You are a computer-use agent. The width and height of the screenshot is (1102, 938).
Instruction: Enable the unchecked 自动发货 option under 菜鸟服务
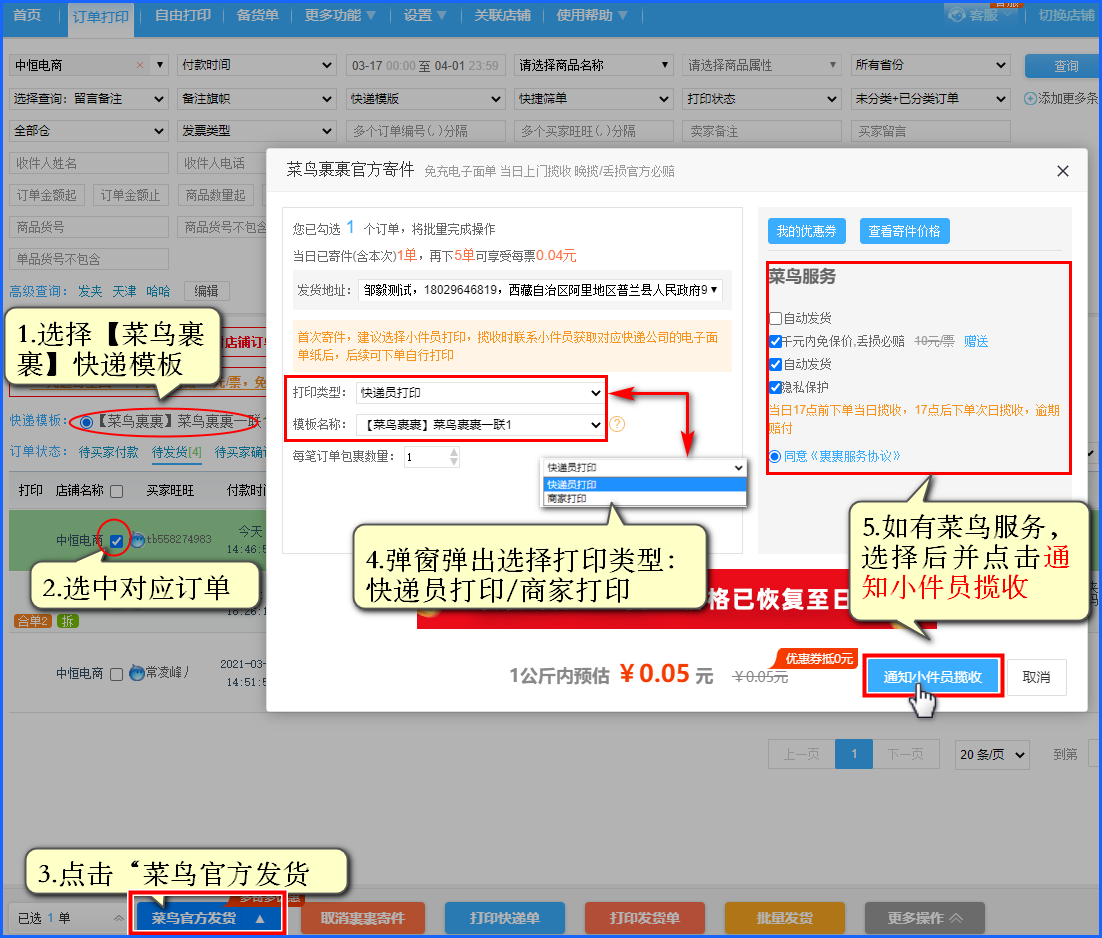[x=776, y=318]
